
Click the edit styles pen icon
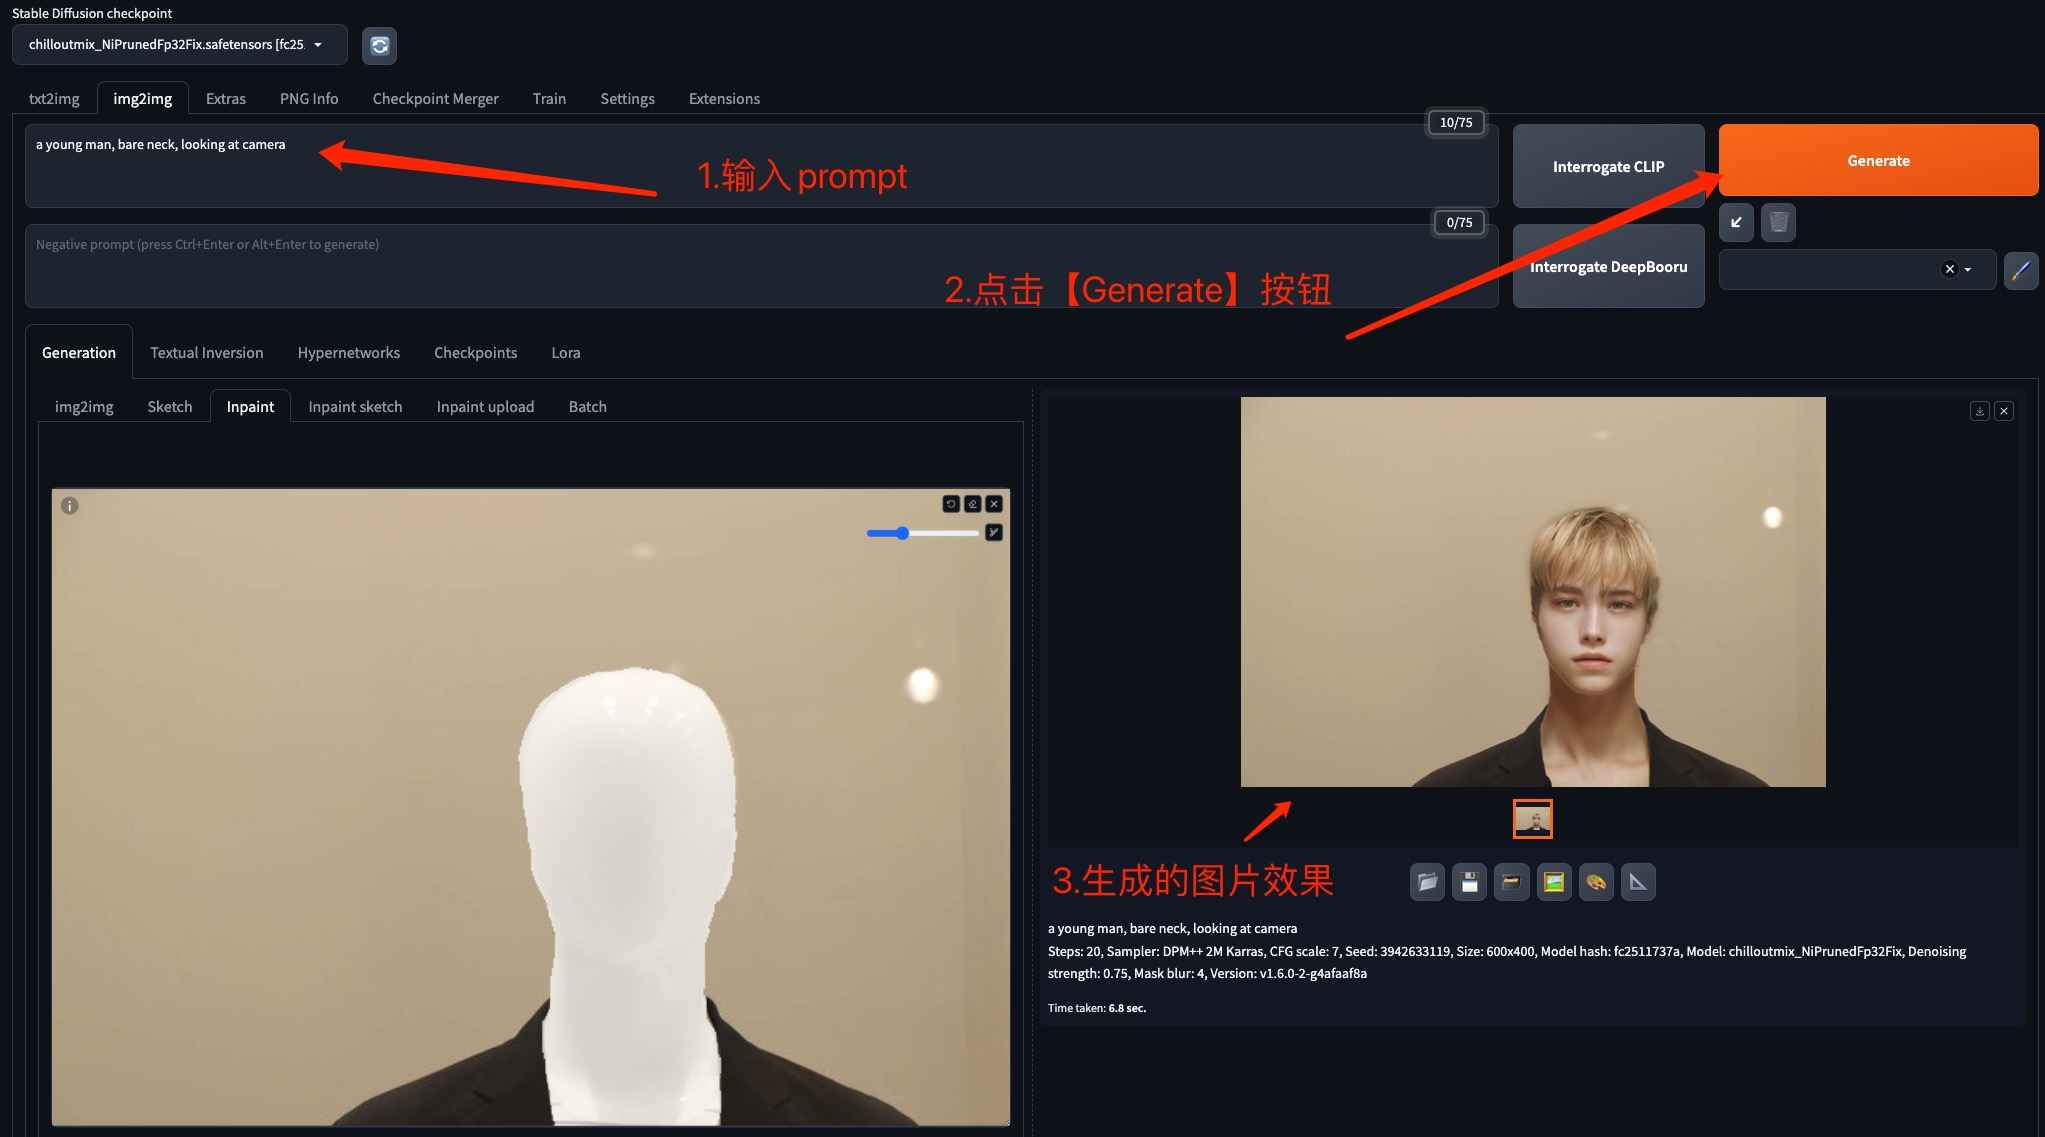pos(2021,270)
